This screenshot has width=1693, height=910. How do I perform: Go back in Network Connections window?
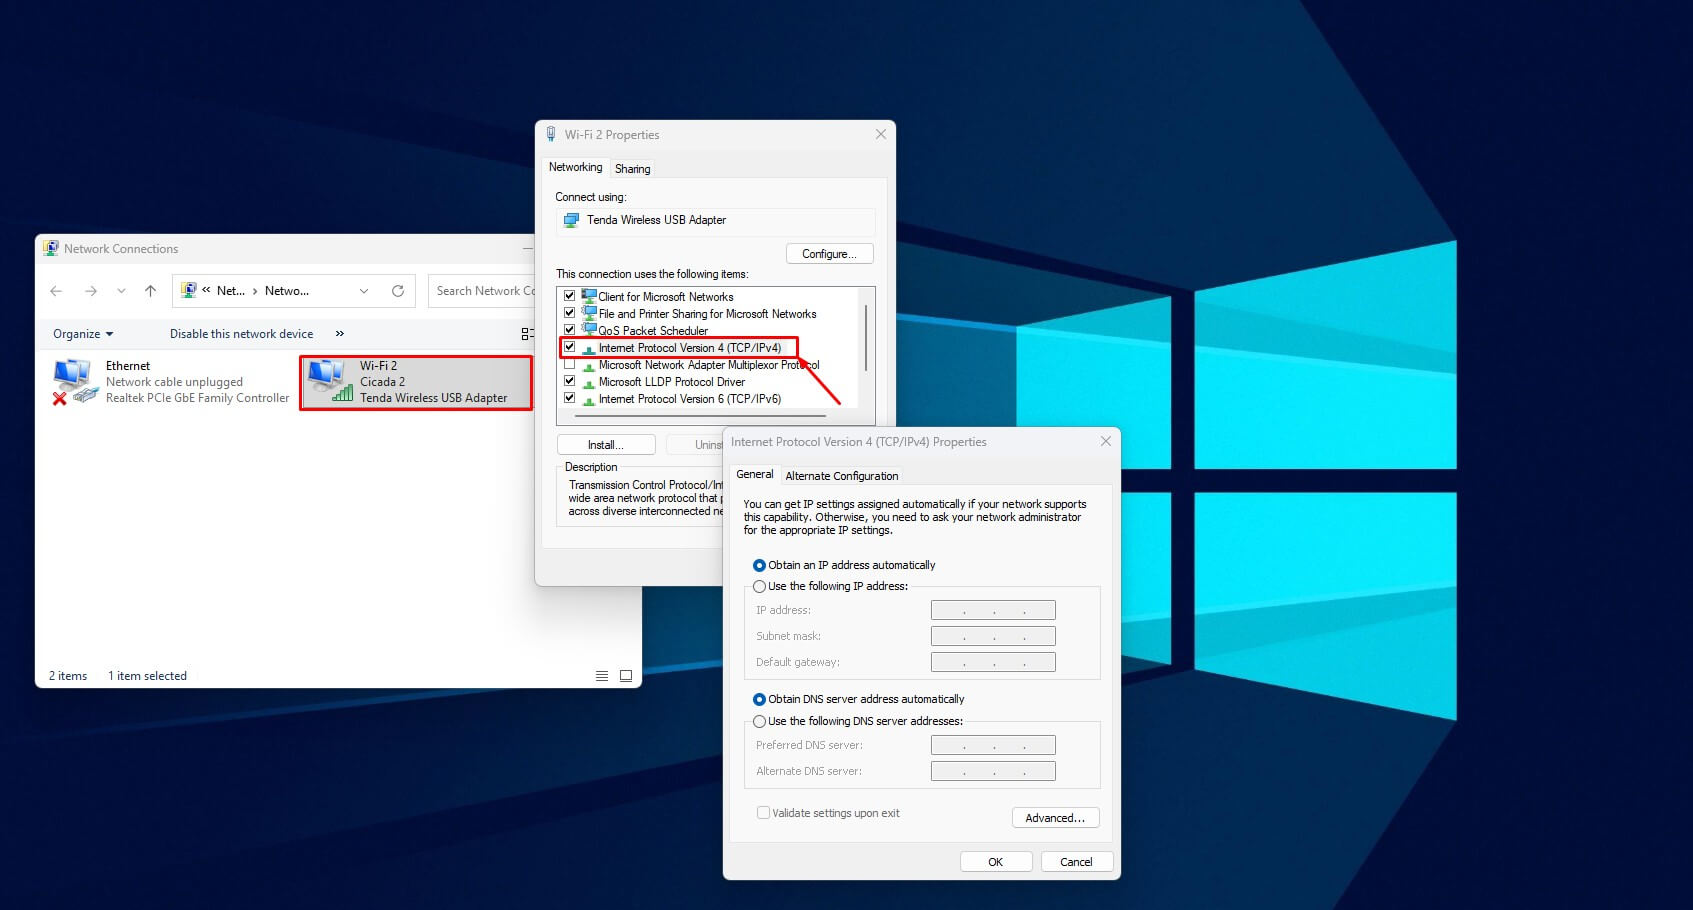(56, 291)
